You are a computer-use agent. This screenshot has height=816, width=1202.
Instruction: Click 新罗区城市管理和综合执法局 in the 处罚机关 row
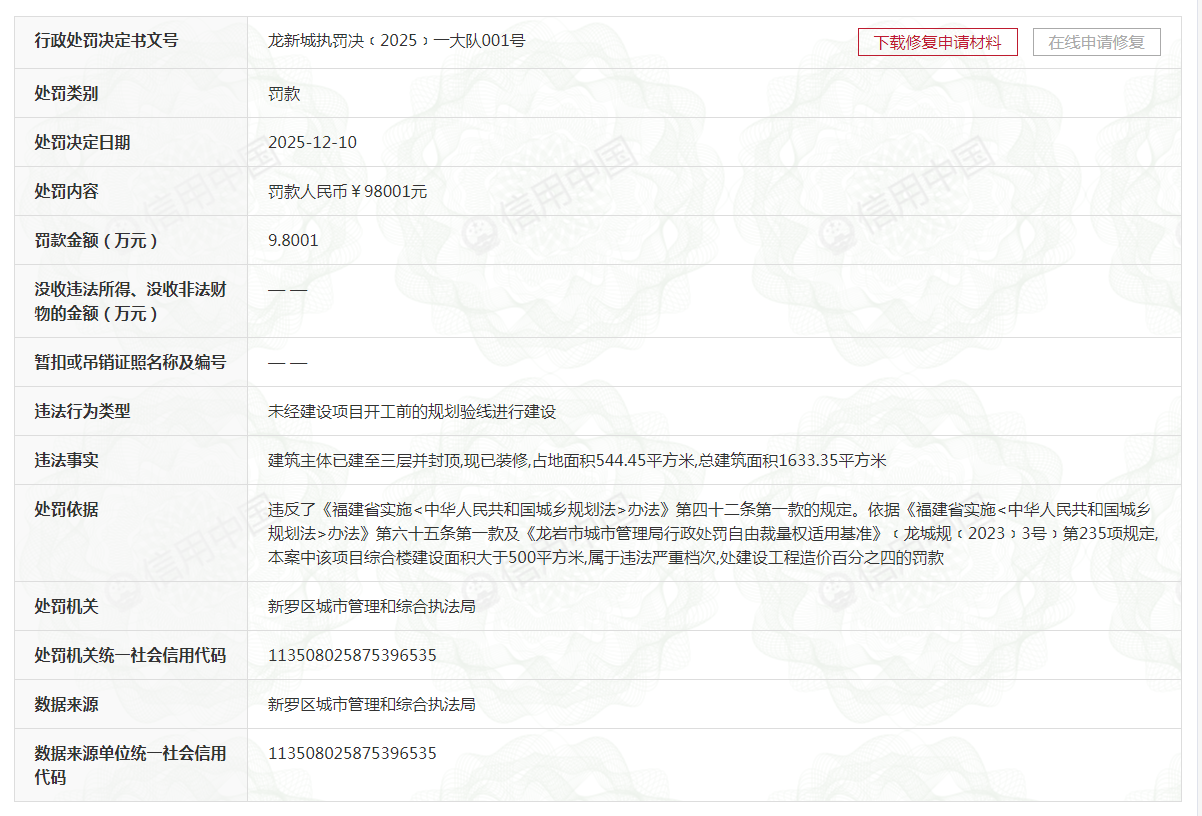coord(371,606)
